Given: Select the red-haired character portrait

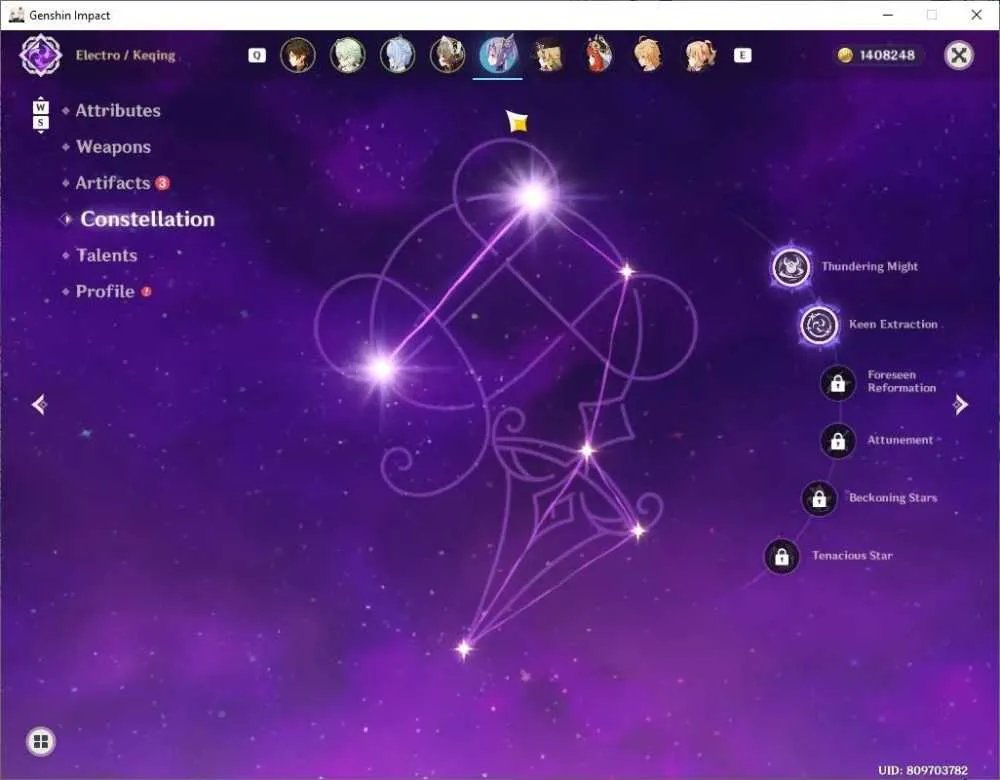Looking at the screenshot, I should pyautogui.click(x=598, y=55).
